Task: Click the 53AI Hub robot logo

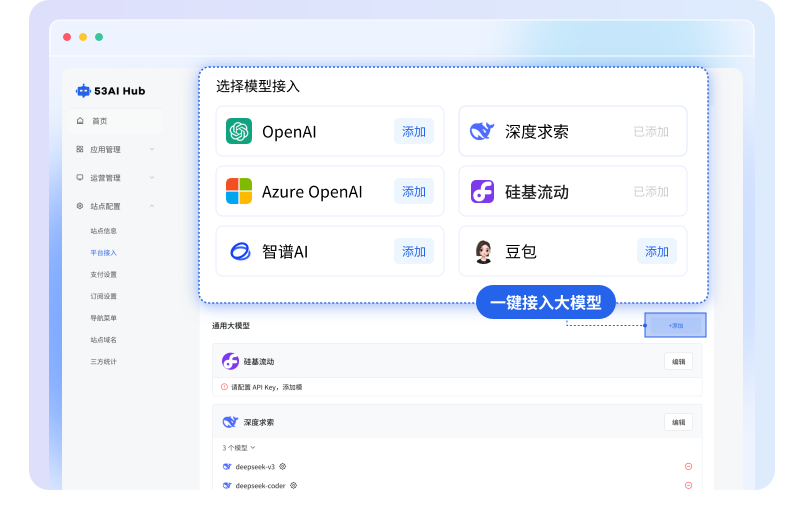Action: coord(83,91)
